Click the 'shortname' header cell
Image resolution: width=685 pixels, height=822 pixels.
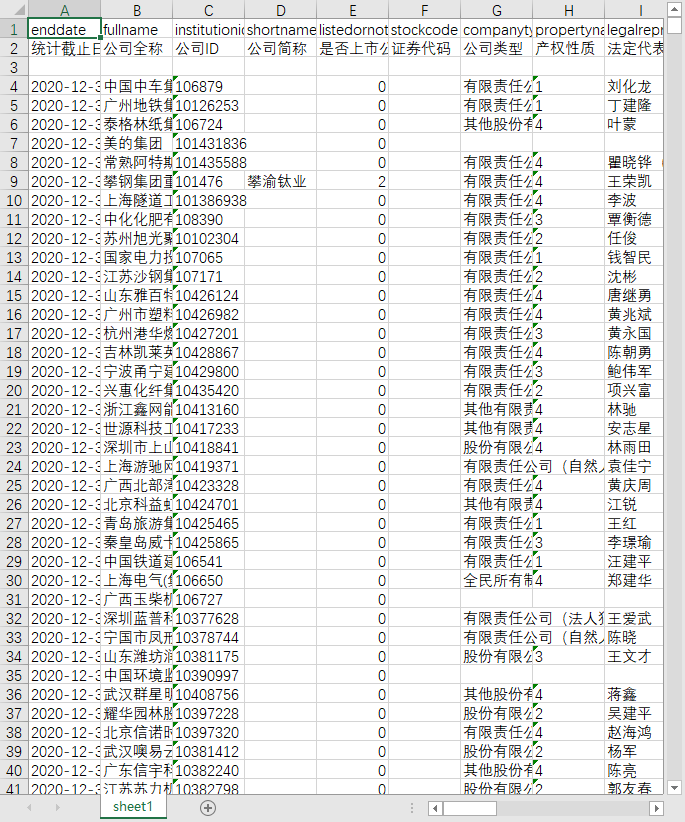280,29
